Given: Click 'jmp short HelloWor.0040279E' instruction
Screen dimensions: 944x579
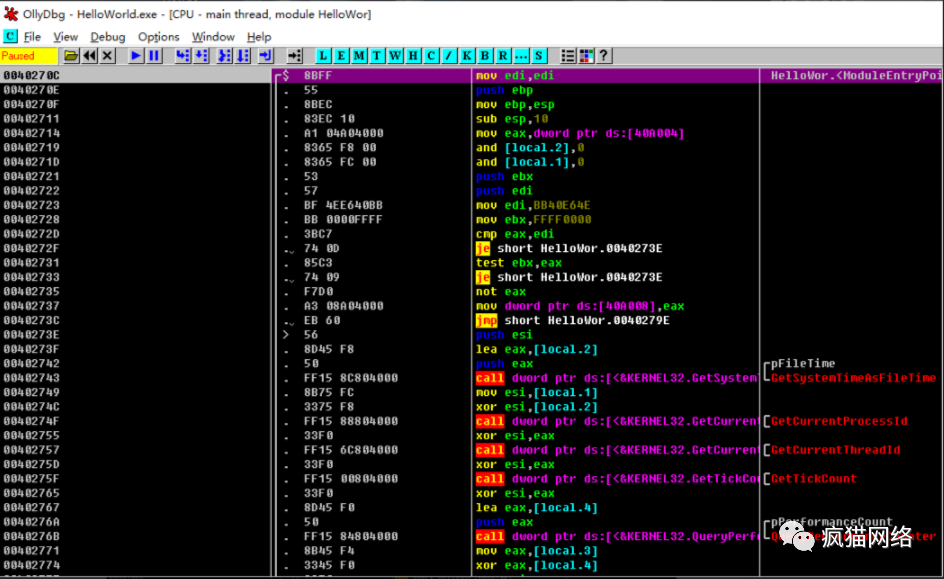Looking at the screenshot, I should pos(573,320).
